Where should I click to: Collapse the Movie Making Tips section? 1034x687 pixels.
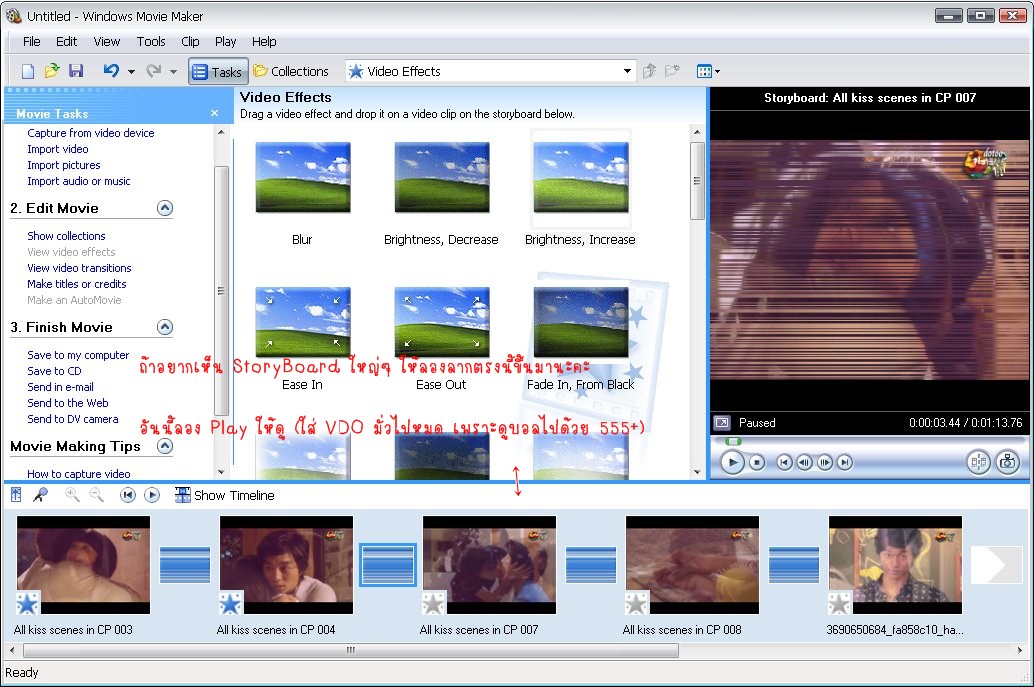(165, 446)
